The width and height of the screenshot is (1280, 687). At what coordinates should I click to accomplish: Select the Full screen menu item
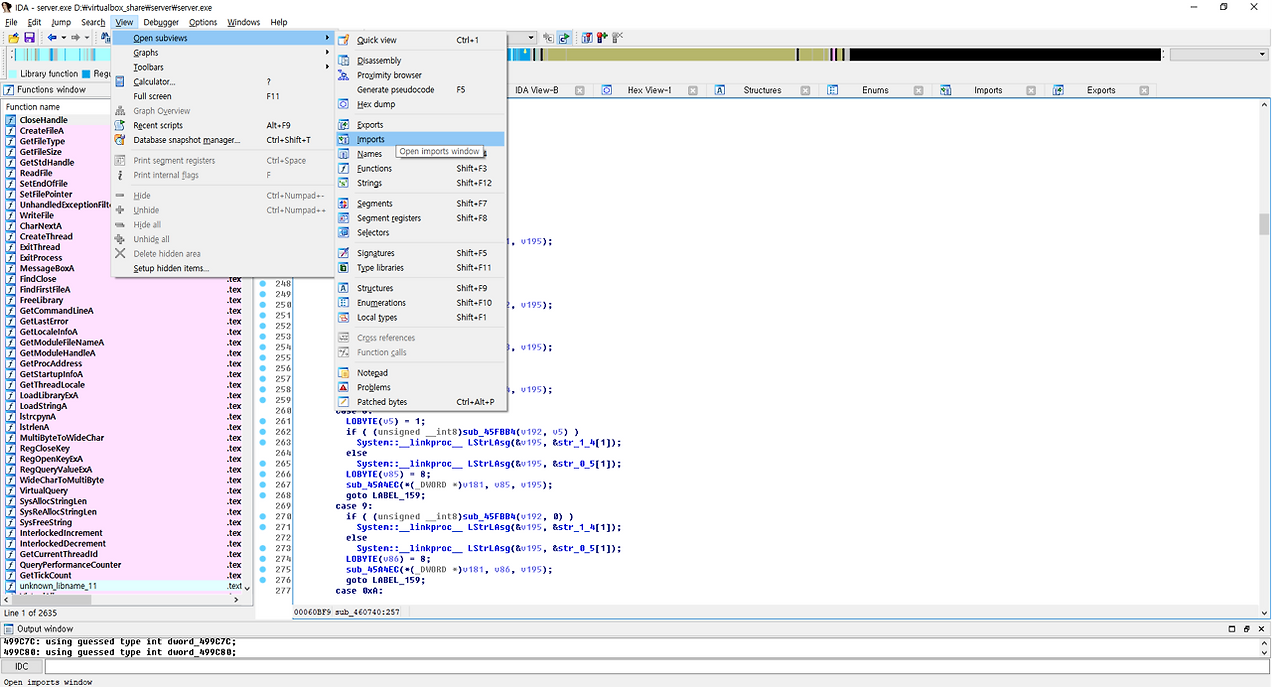coord(222,96)
